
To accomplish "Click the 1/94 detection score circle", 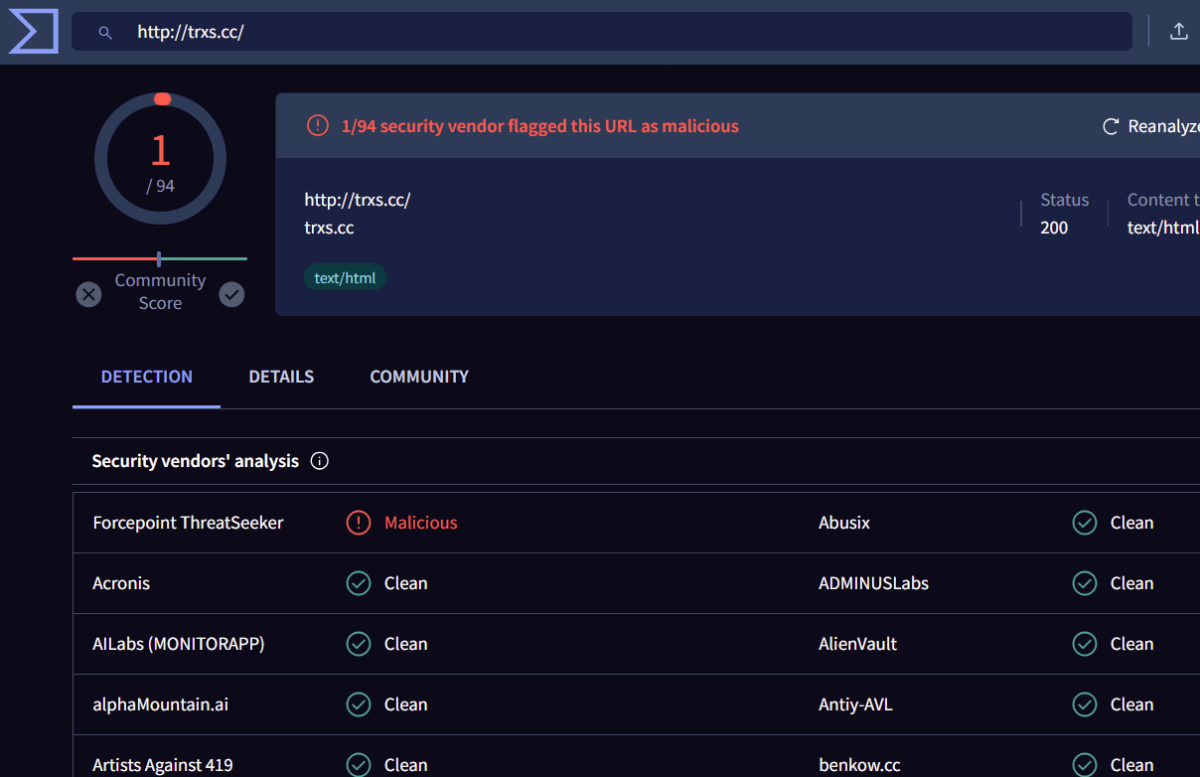I will pyautogui.click(x=160, y=159).
